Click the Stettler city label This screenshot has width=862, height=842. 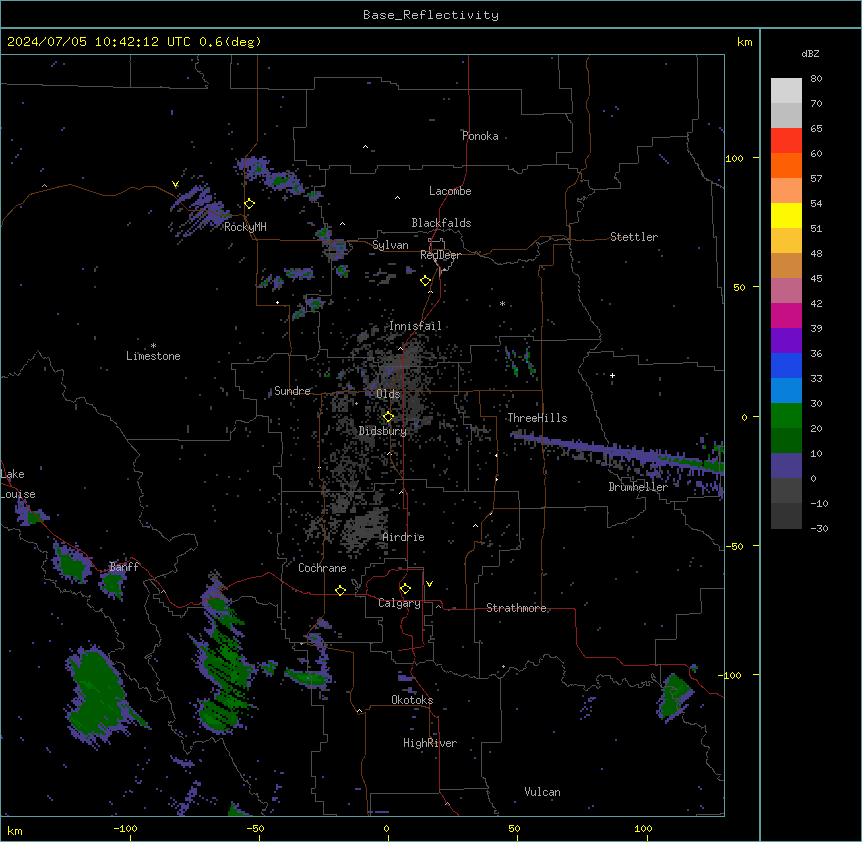coord(634,237)
